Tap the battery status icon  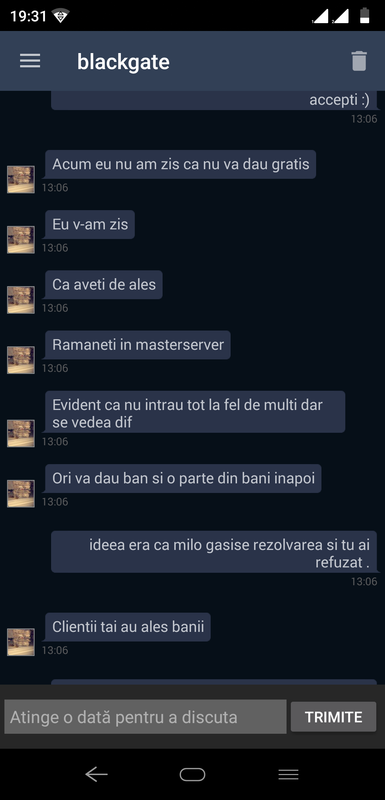click(365, 16)
